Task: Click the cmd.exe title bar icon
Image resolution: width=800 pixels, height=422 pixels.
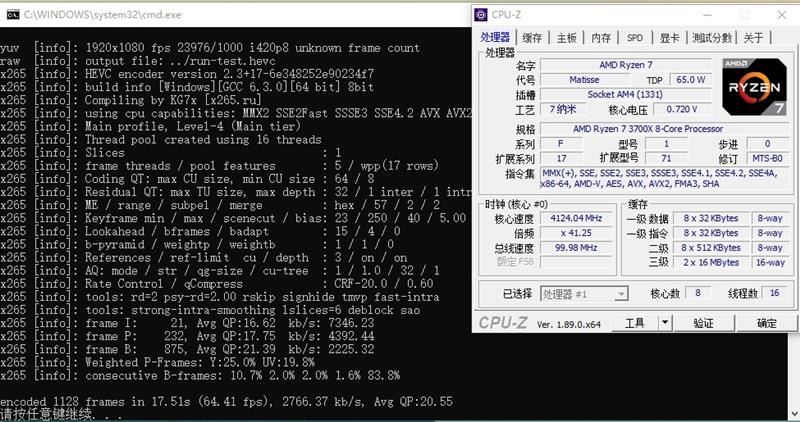Action: point(13,14)
